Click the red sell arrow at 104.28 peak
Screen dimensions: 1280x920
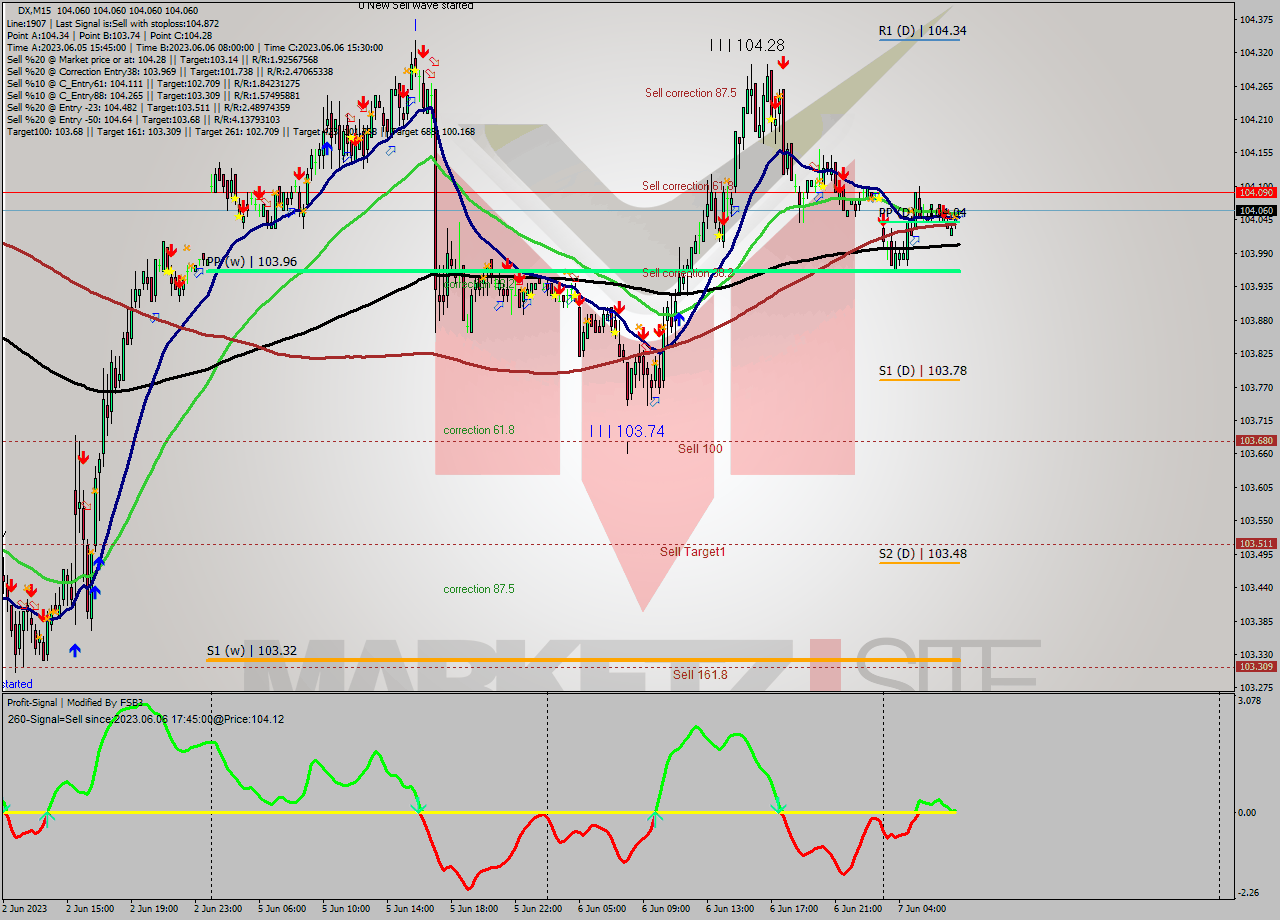coord(782,63)
